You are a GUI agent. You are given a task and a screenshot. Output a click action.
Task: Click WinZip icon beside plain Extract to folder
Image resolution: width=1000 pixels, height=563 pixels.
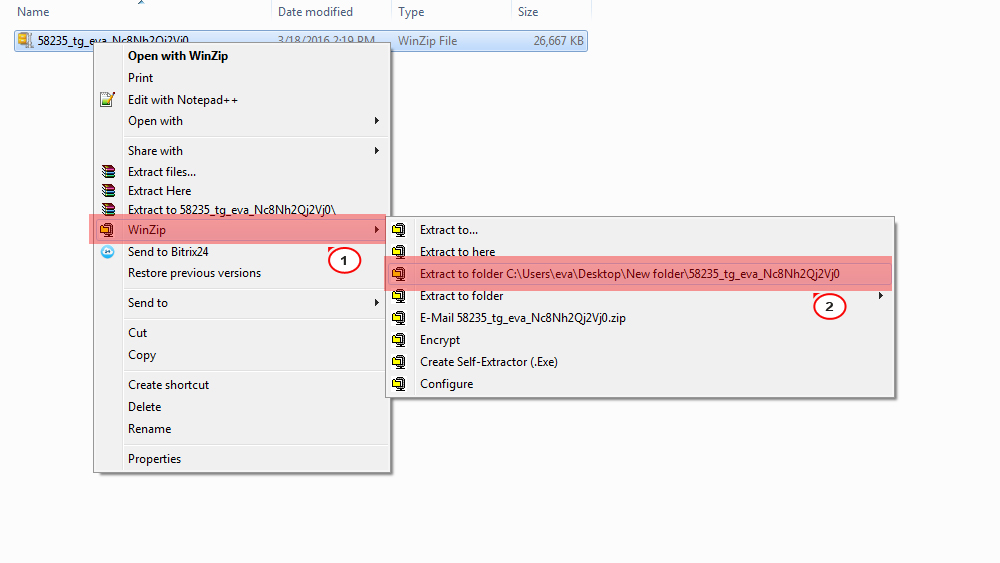tap(399, 296)
